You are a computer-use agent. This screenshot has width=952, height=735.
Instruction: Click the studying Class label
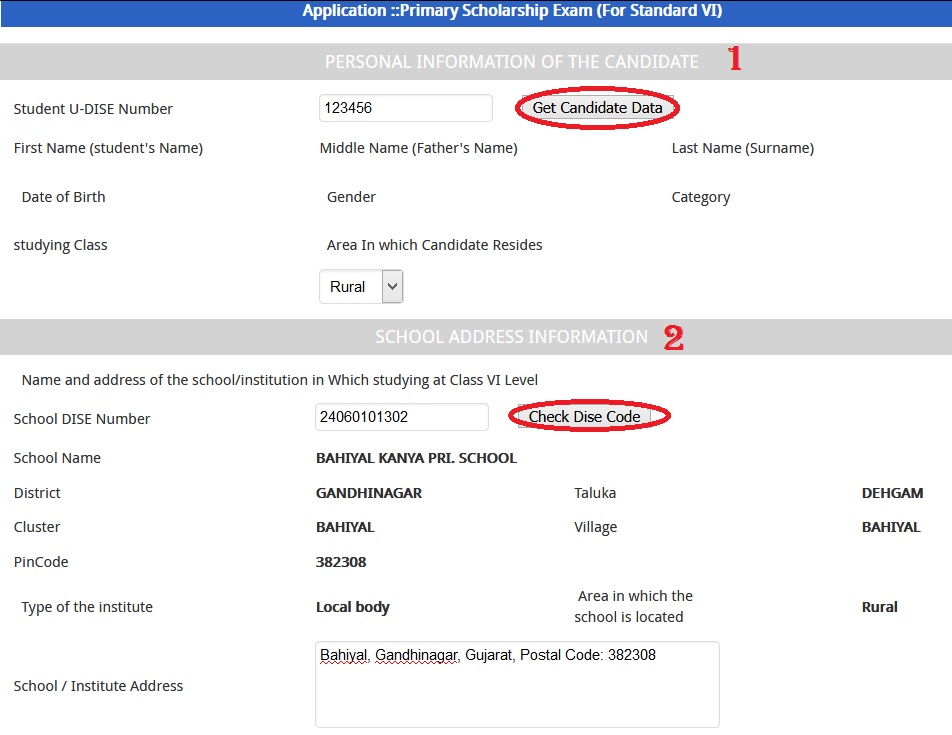point(60,245)
